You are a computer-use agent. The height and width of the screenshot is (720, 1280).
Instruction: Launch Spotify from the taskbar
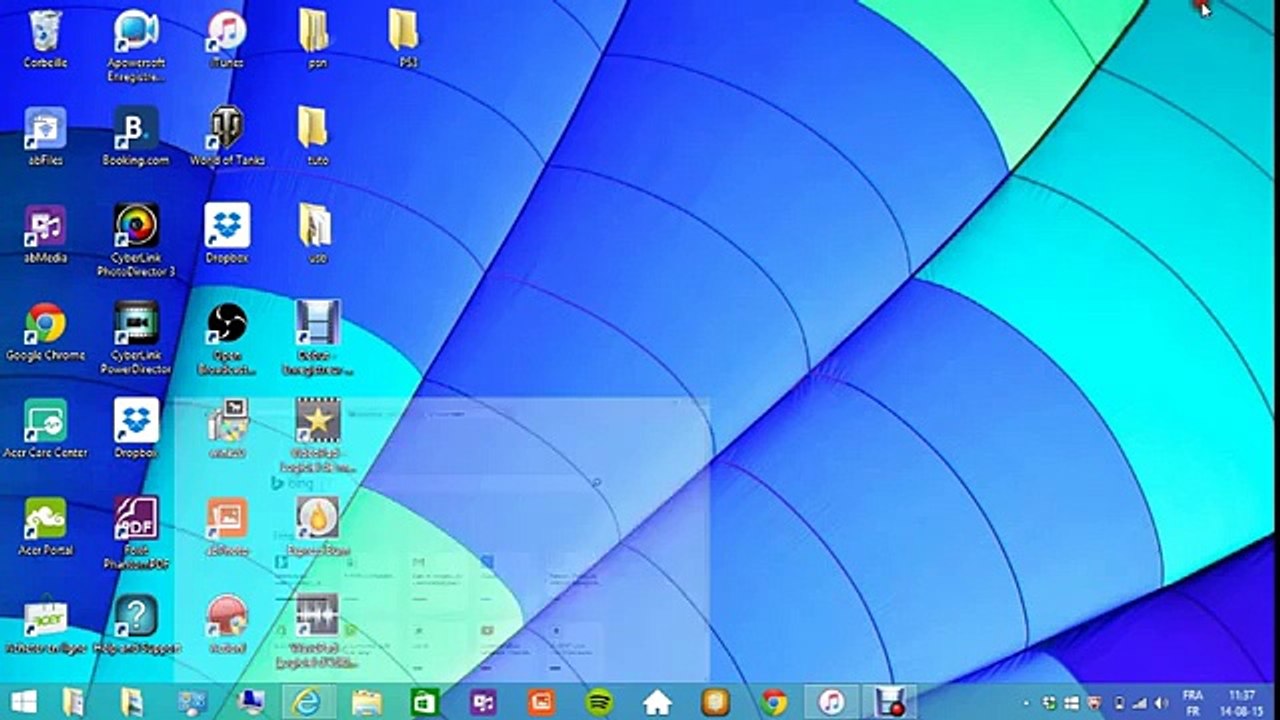tap(599, 702)
